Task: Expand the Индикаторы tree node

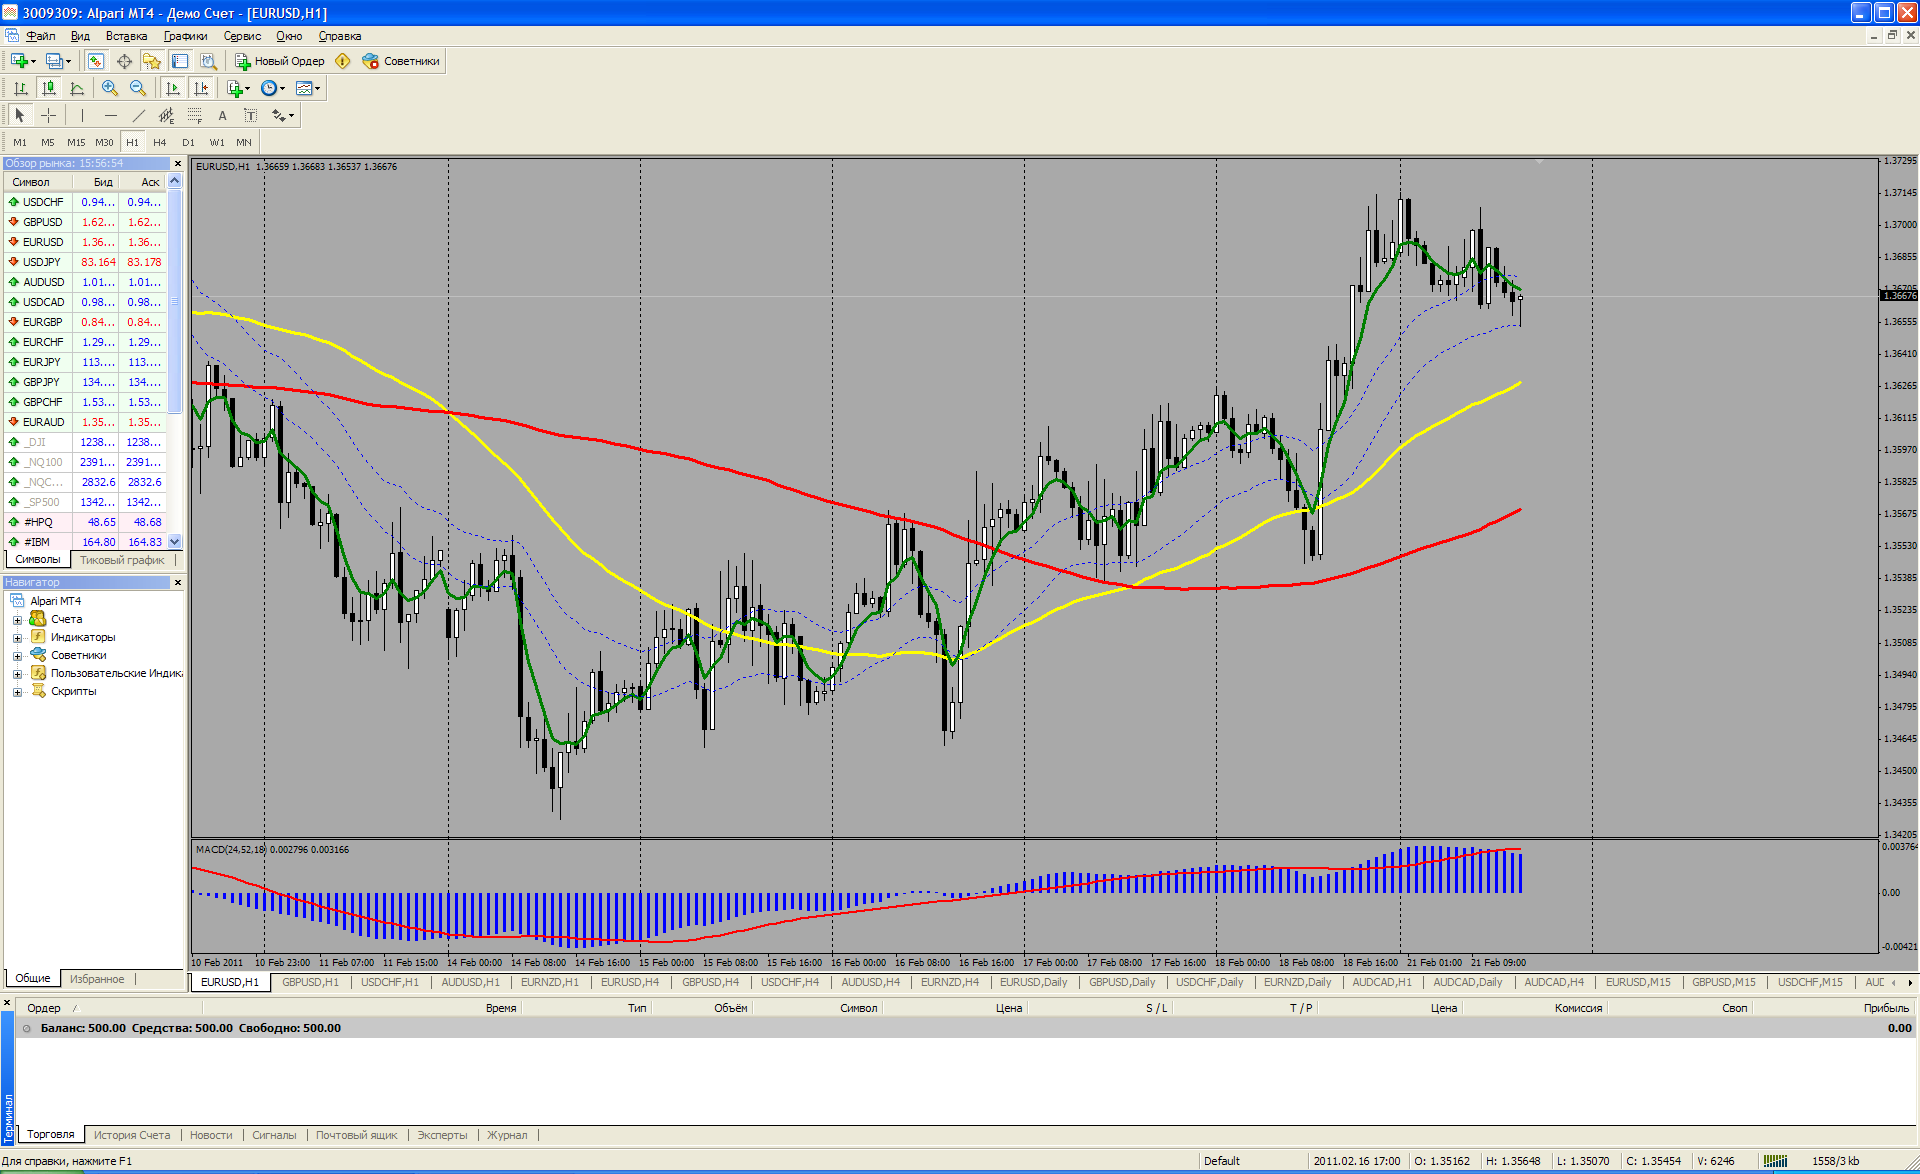Action: [x=17, y=638]
